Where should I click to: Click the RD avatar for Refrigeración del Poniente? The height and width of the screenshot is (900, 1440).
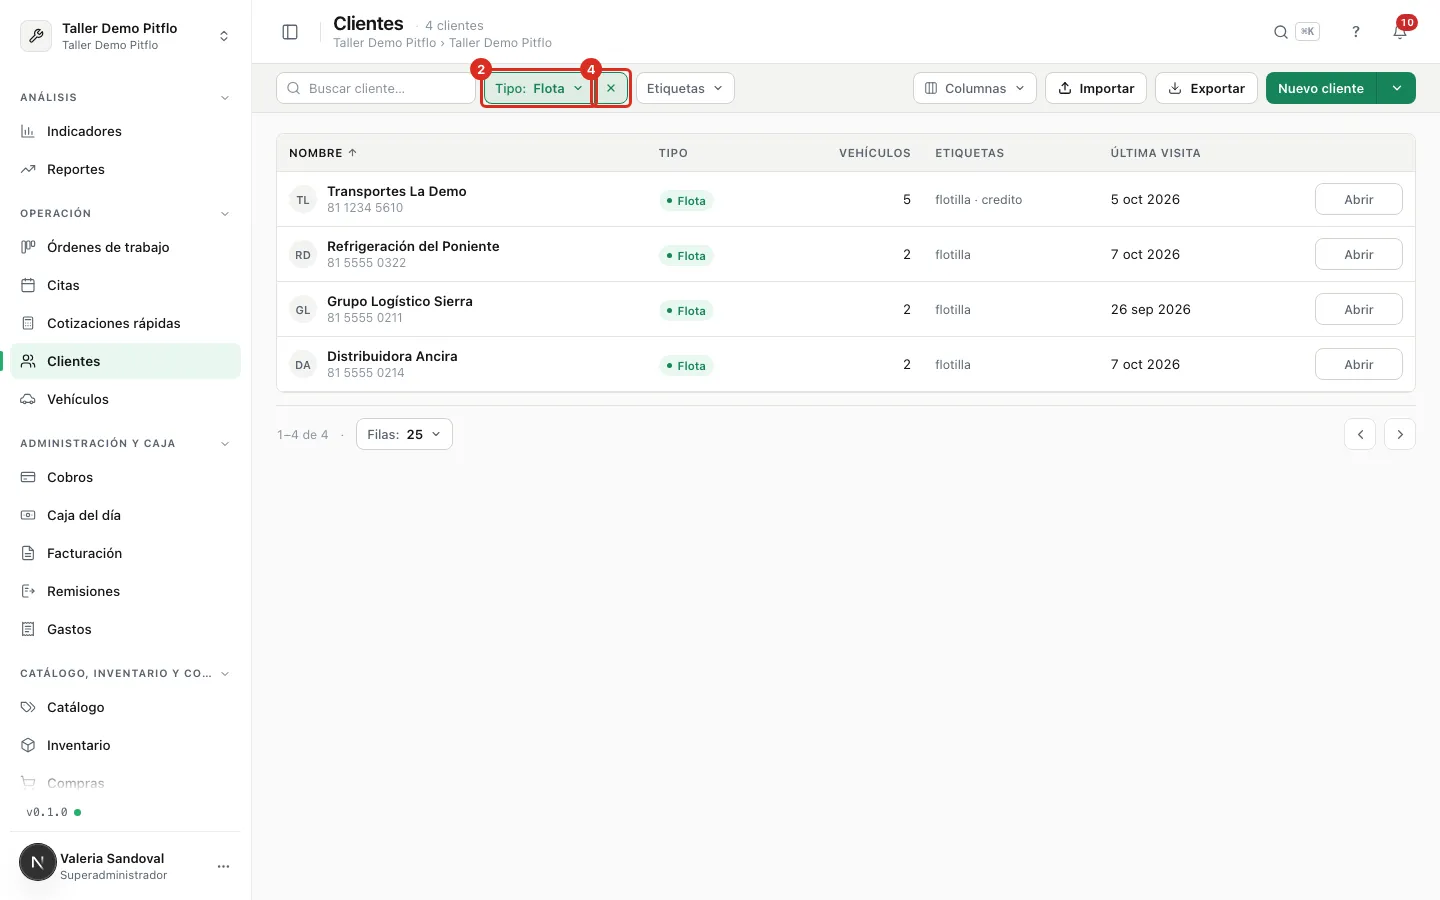pyautogui.click(x=303, y=255)
